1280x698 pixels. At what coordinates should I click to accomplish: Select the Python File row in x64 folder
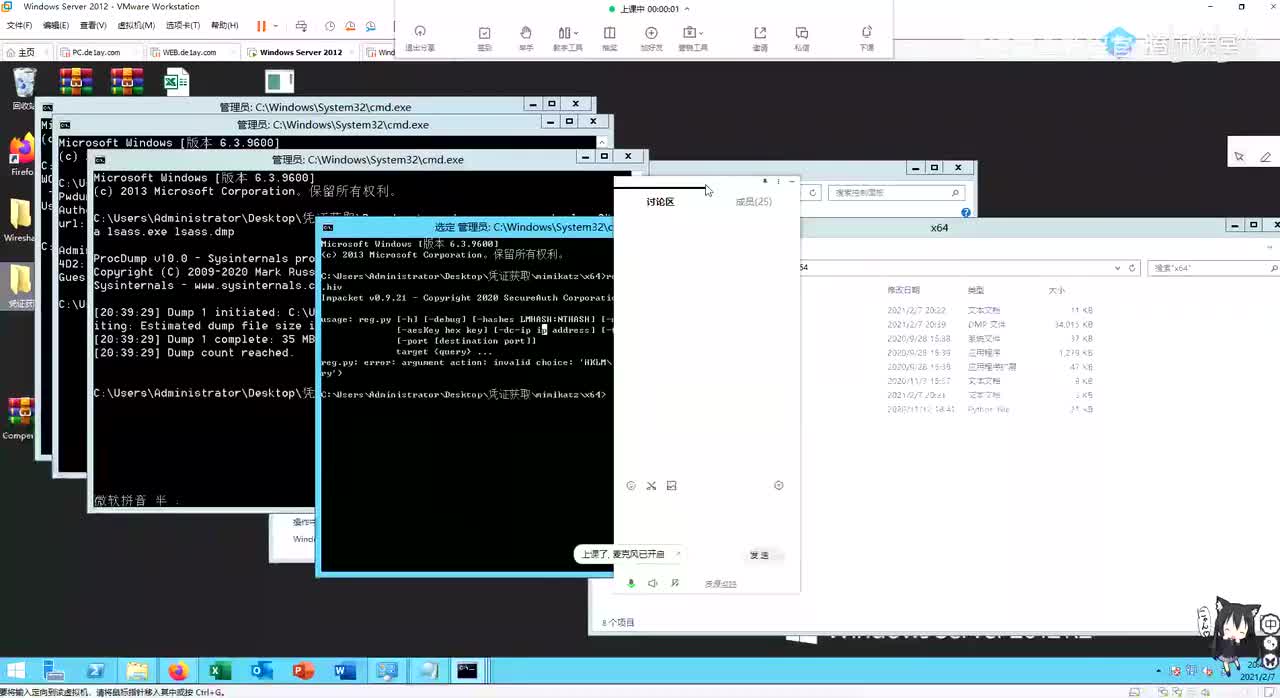pyautogui.click(x=990, y=410)
